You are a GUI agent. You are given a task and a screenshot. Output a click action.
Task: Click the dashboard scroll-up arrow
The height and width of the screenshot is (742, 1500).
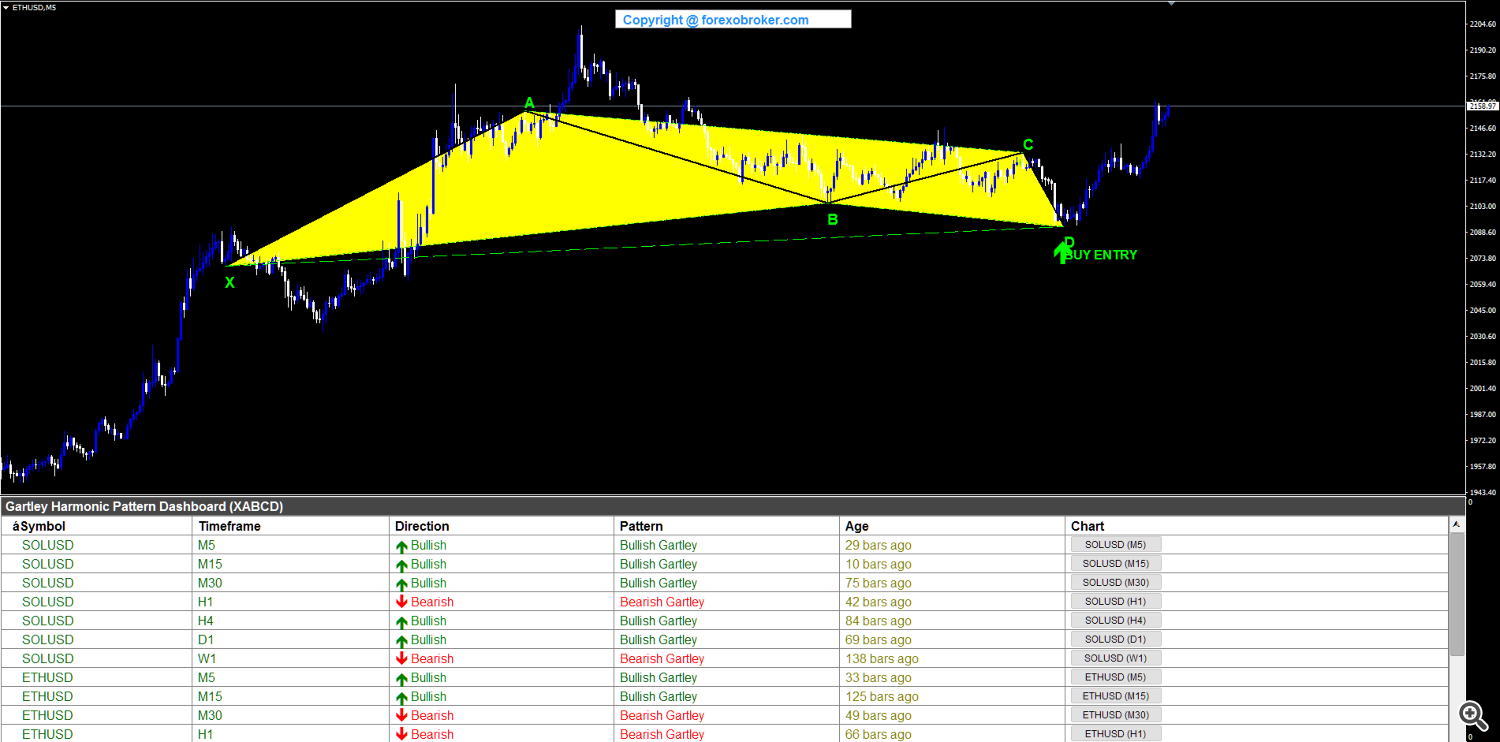tap(1457, 525)
